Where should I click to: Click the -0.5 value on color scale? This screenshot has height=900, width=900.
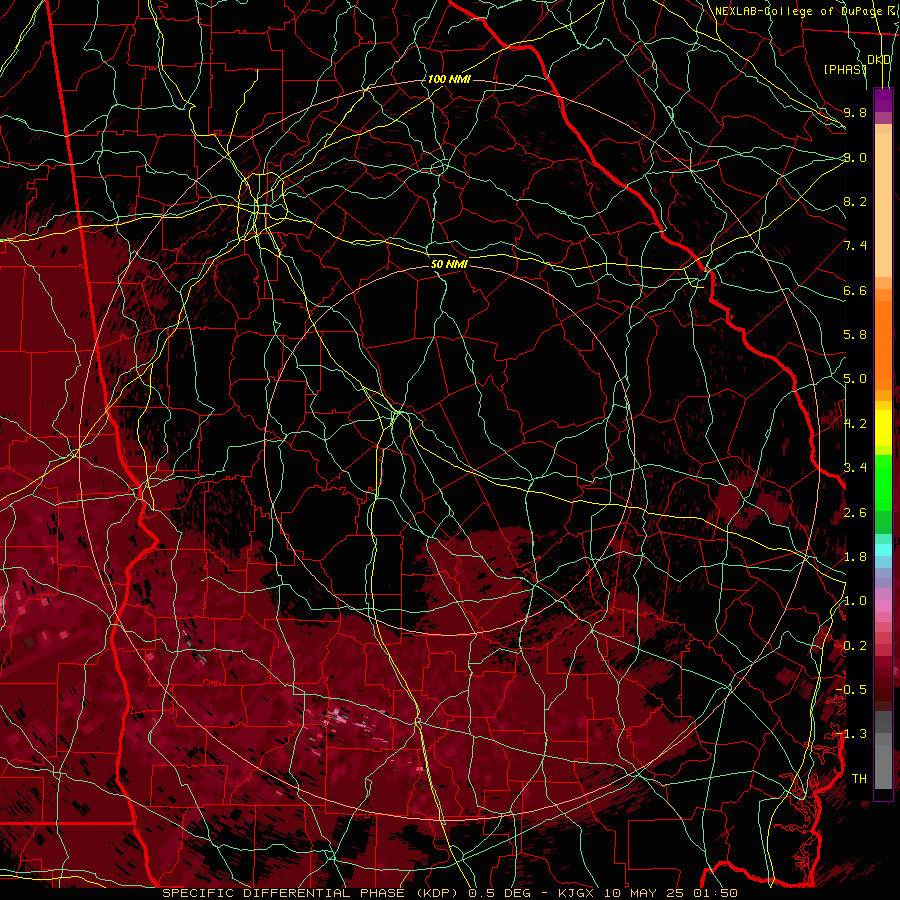pos(851,690)
